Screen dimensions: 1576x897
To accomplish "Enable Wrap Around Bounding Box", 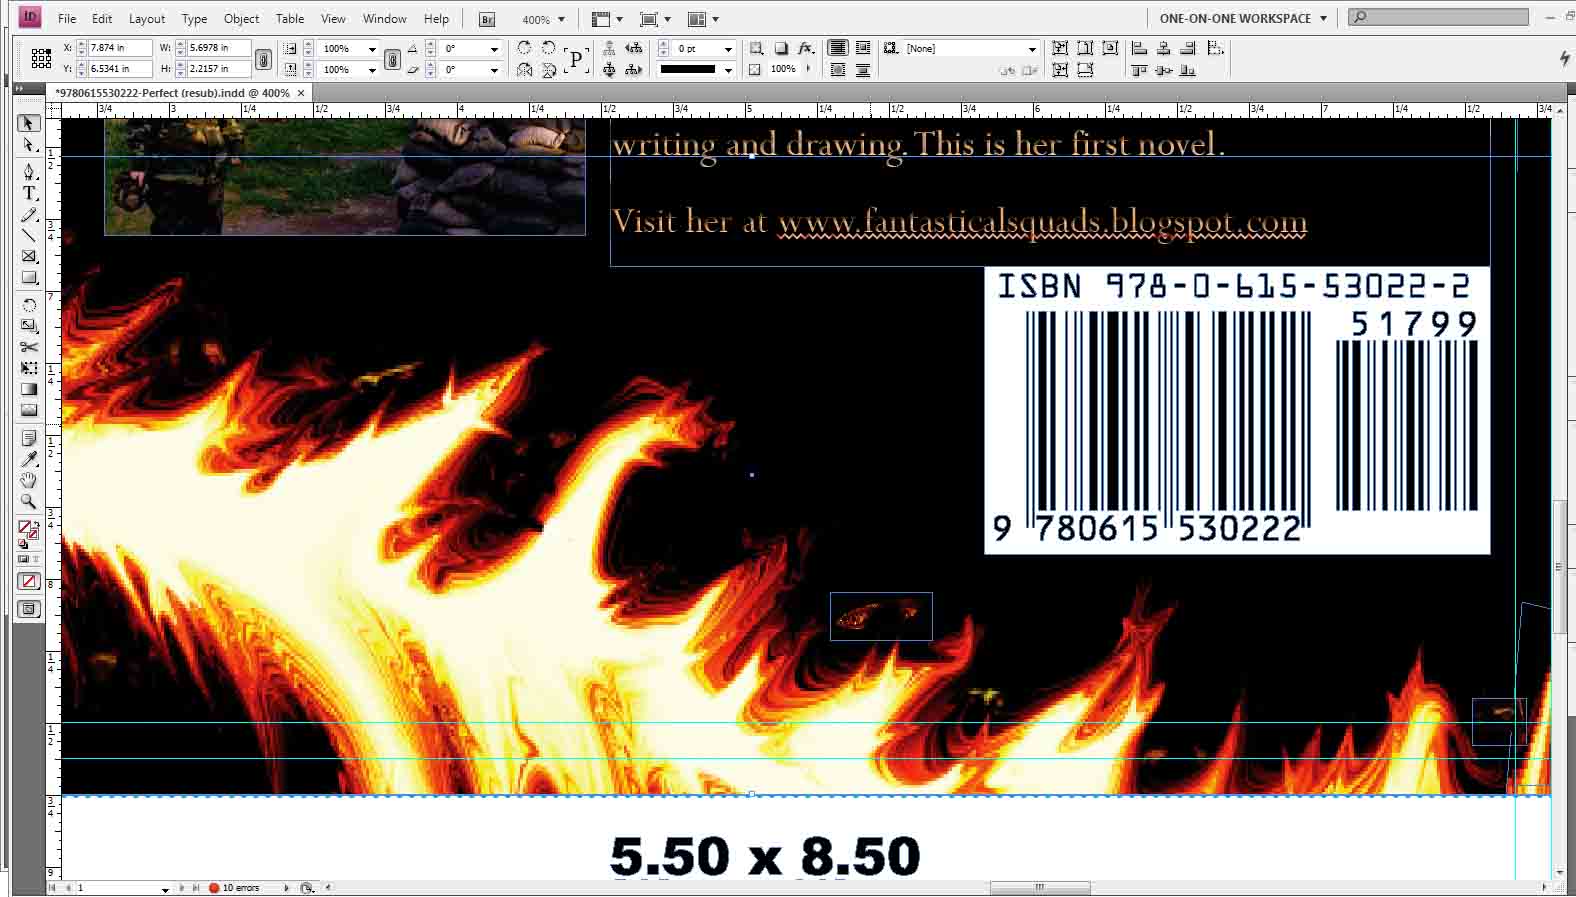I will [863, 48].
